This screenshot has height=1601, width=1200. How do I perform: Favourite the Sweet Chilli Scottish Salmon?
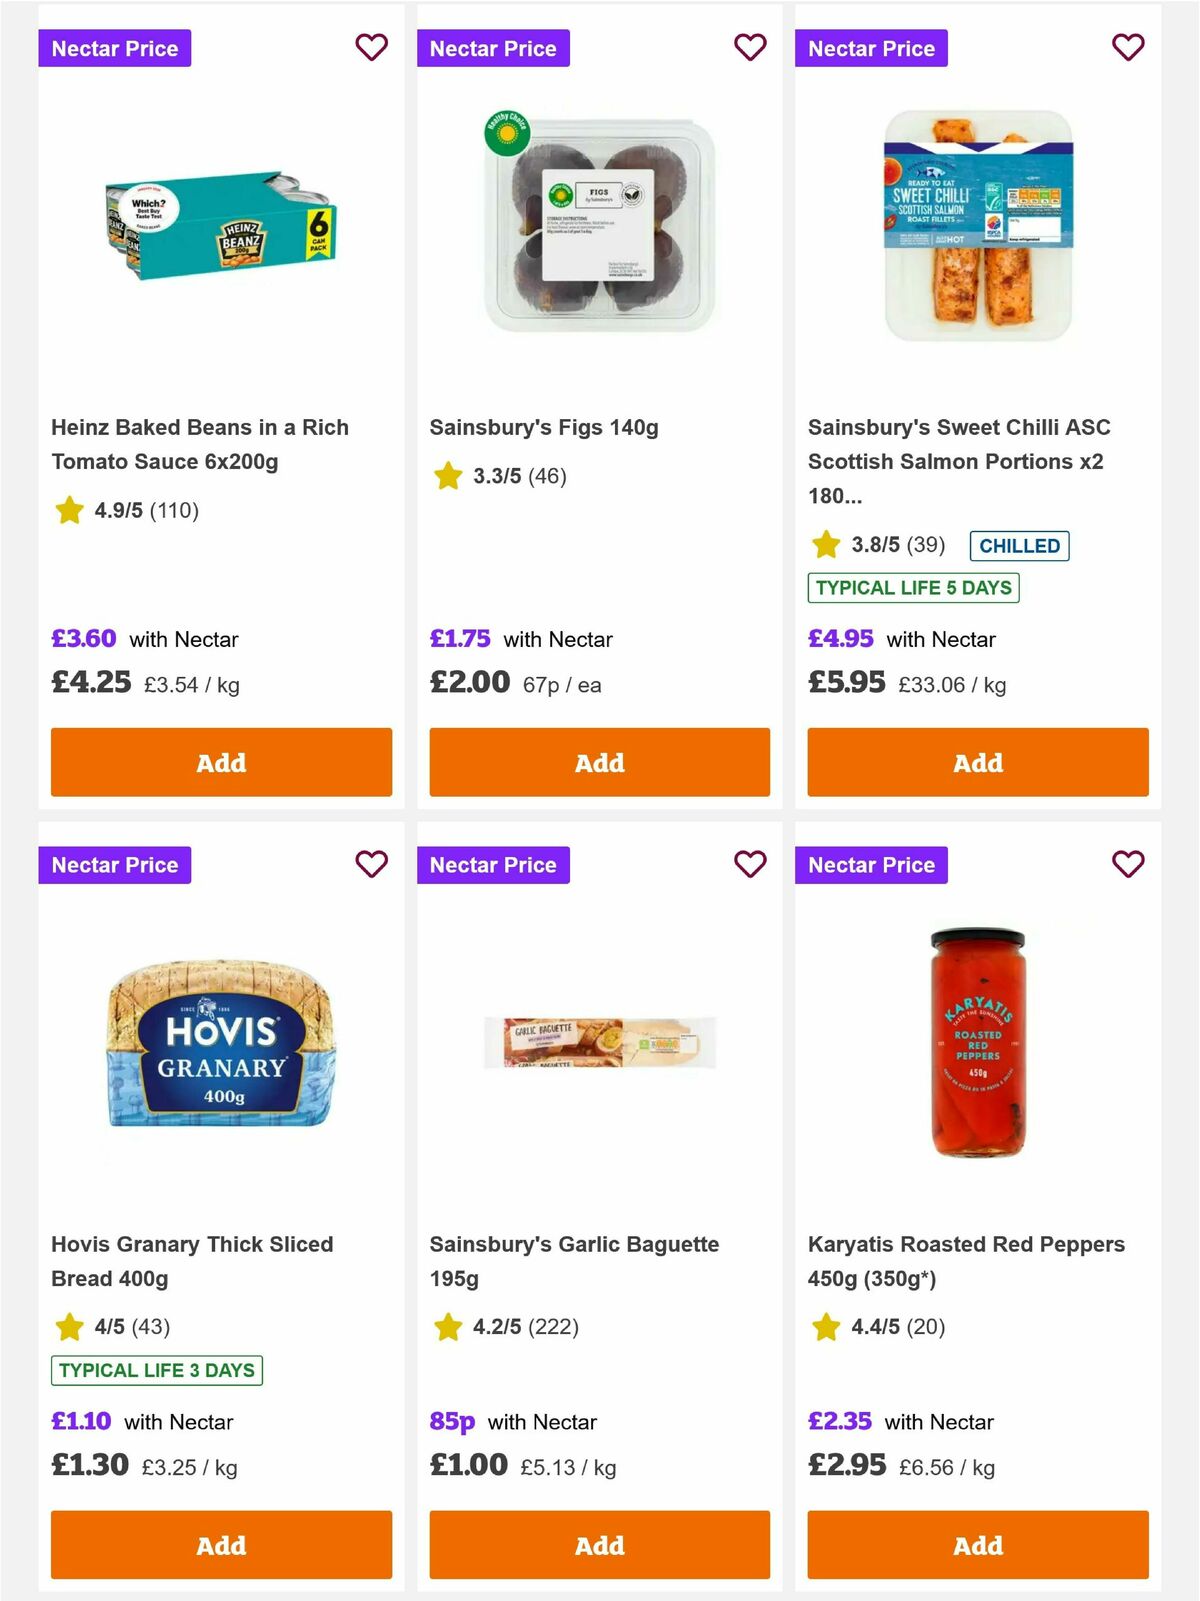tap(1128, 47)
